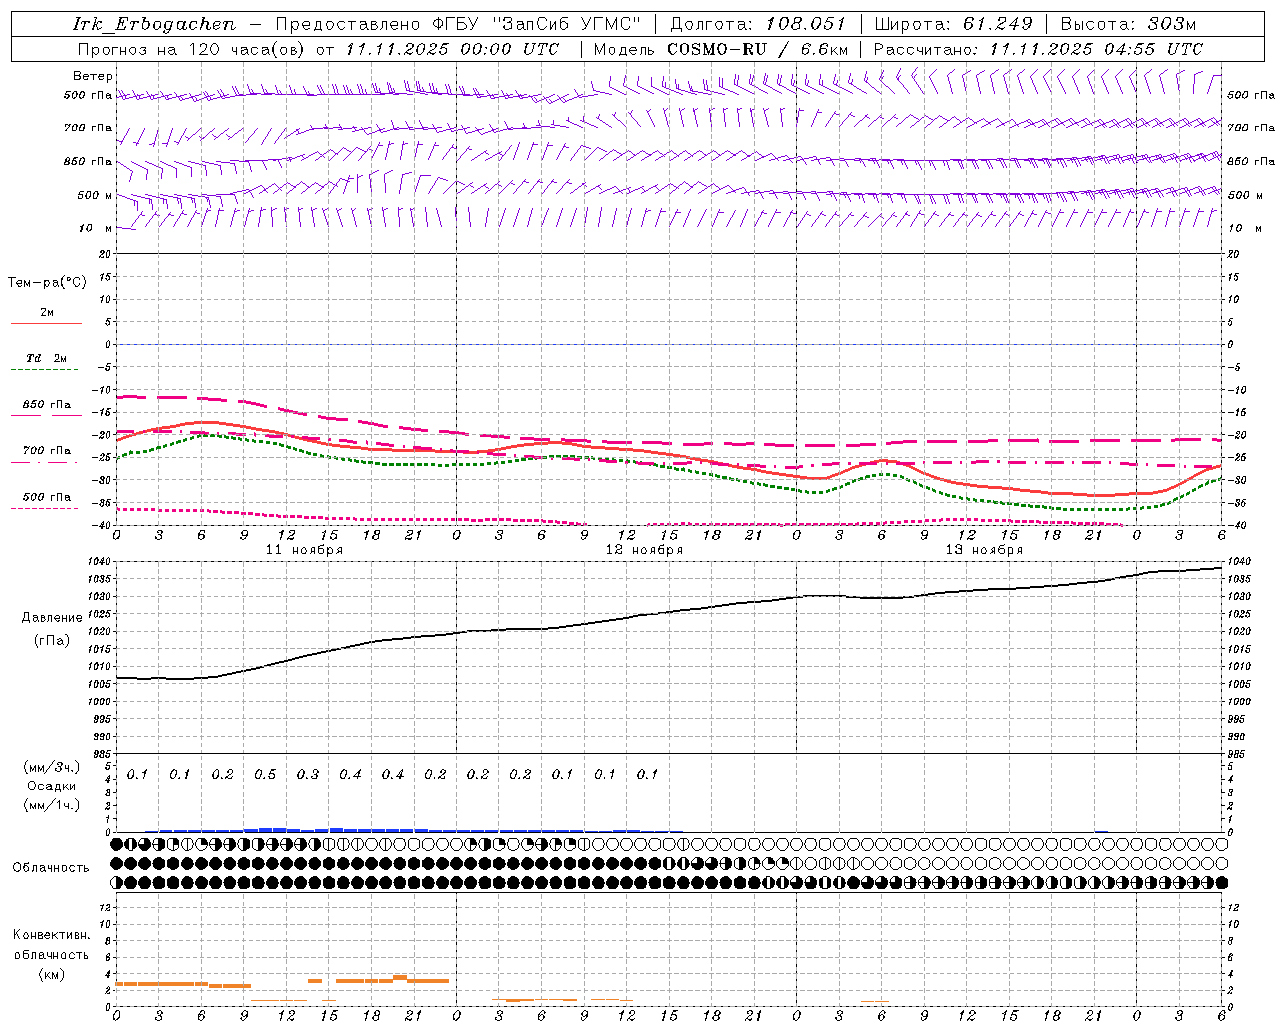Screen dimensions: 1280x1024
Task: Click the 700 гПа temperature legend entry
Action: pyautogui.click(x=46, y=451)
